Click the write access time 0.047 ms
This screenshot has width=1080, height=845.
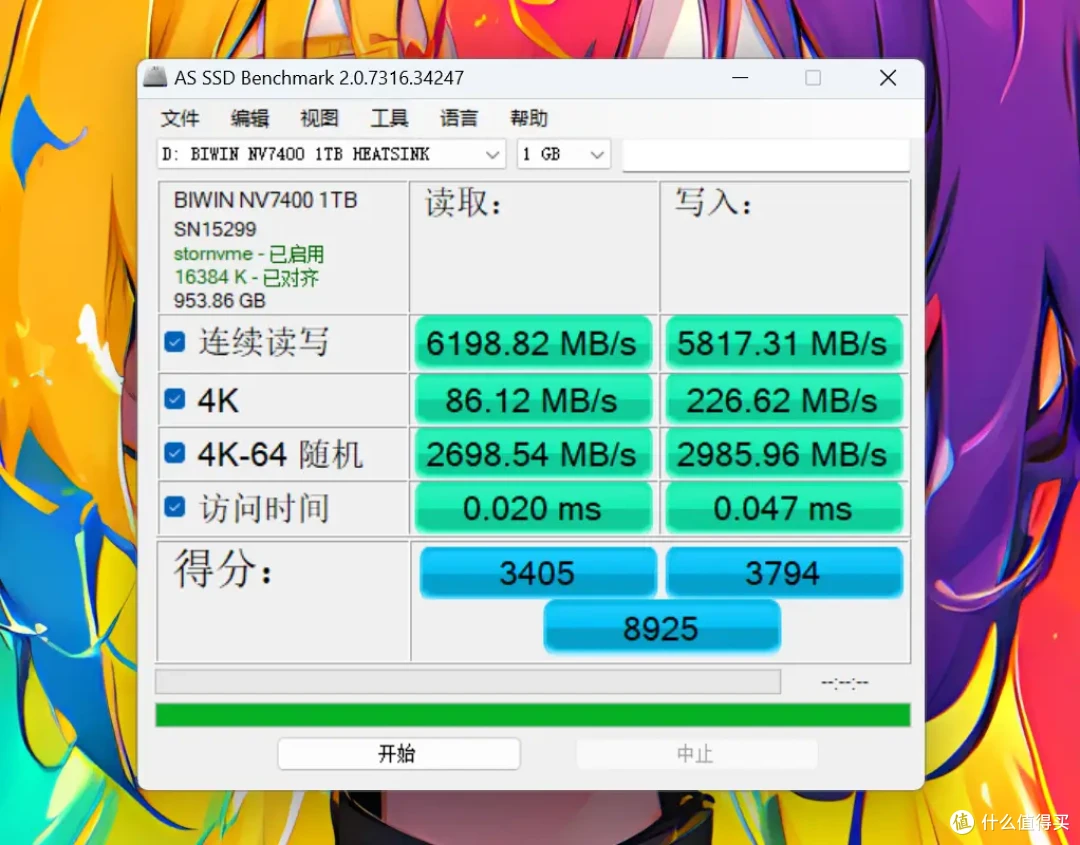click(783, 508)
